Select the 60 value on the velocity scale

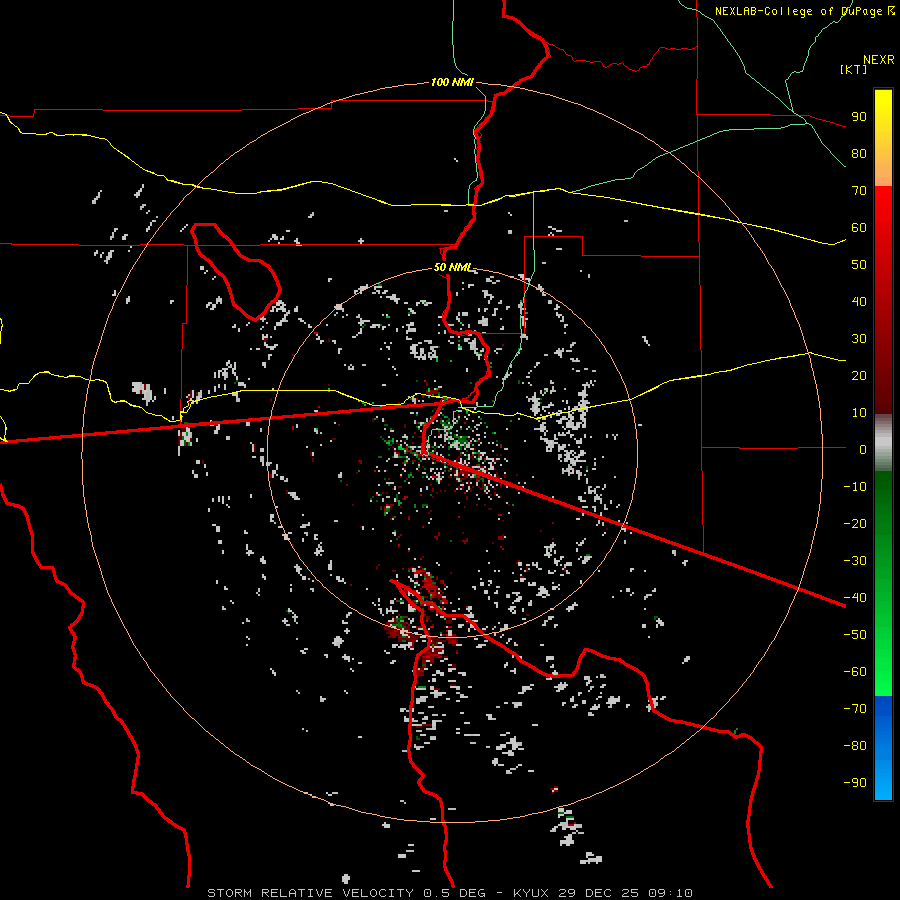pos(859,227)
